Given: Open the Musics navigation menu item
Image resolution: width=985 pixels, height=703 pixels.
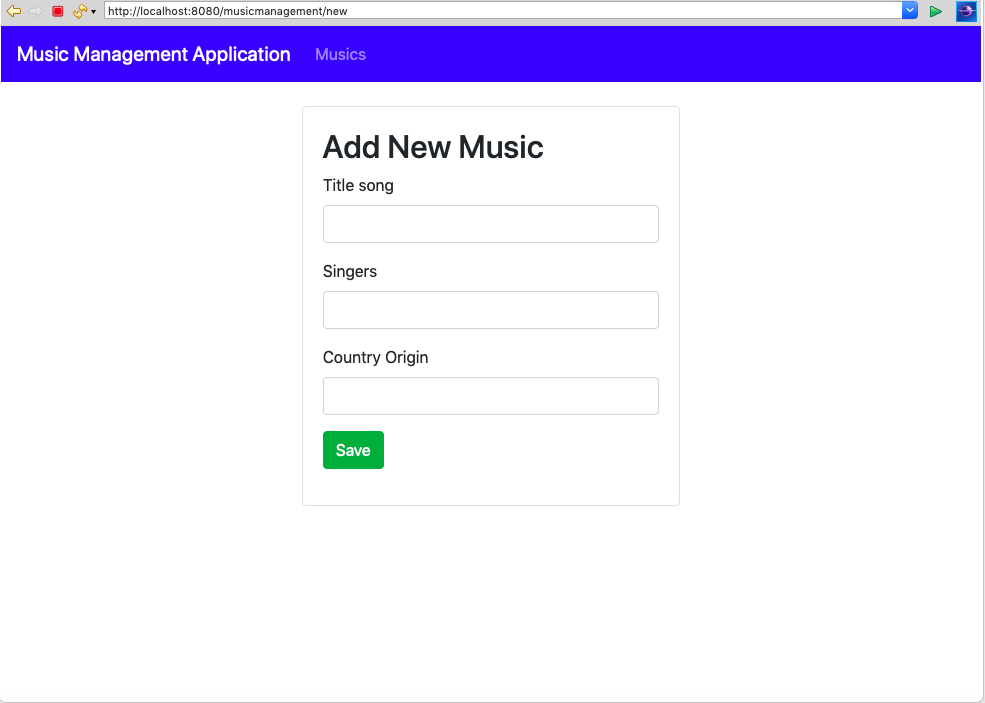Looking at the screenshot, I should [340, 54].
